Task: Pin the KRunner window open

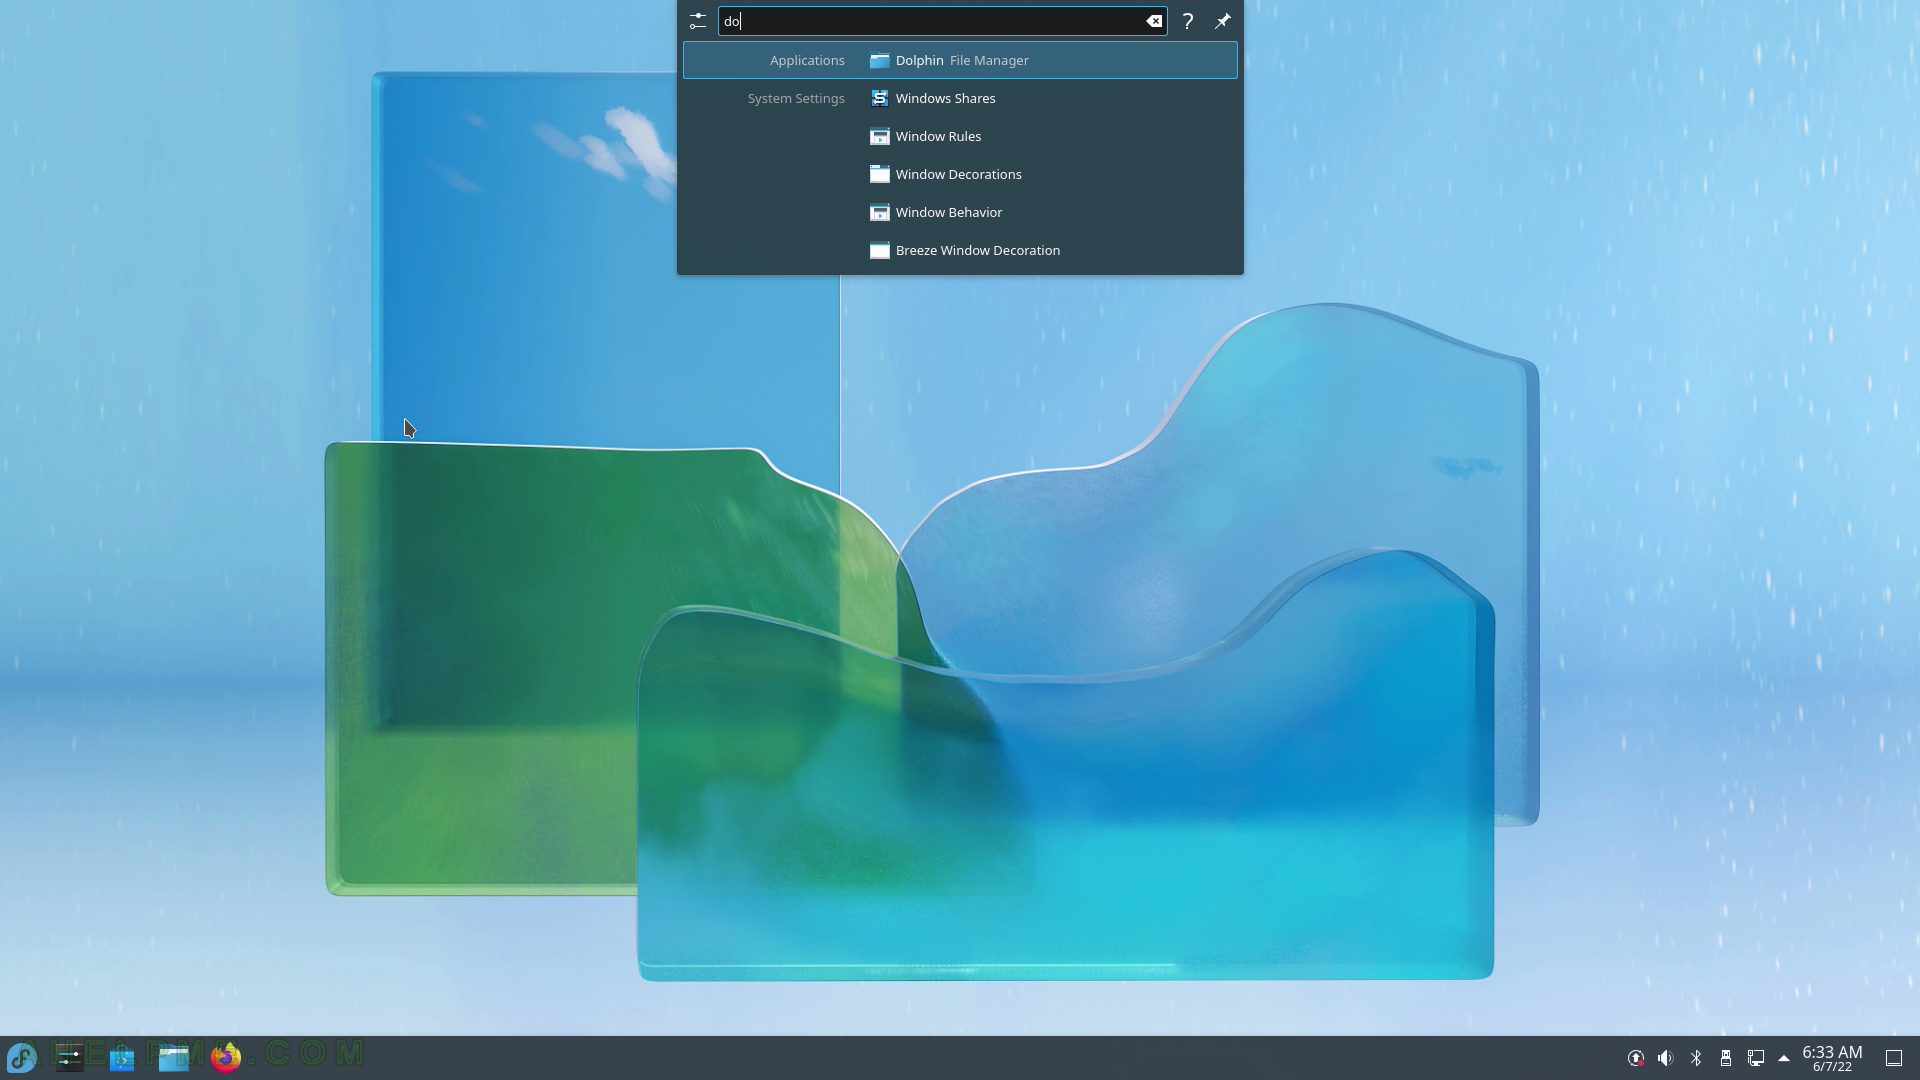Action: pyautogui.click(x=1223, y=21)
